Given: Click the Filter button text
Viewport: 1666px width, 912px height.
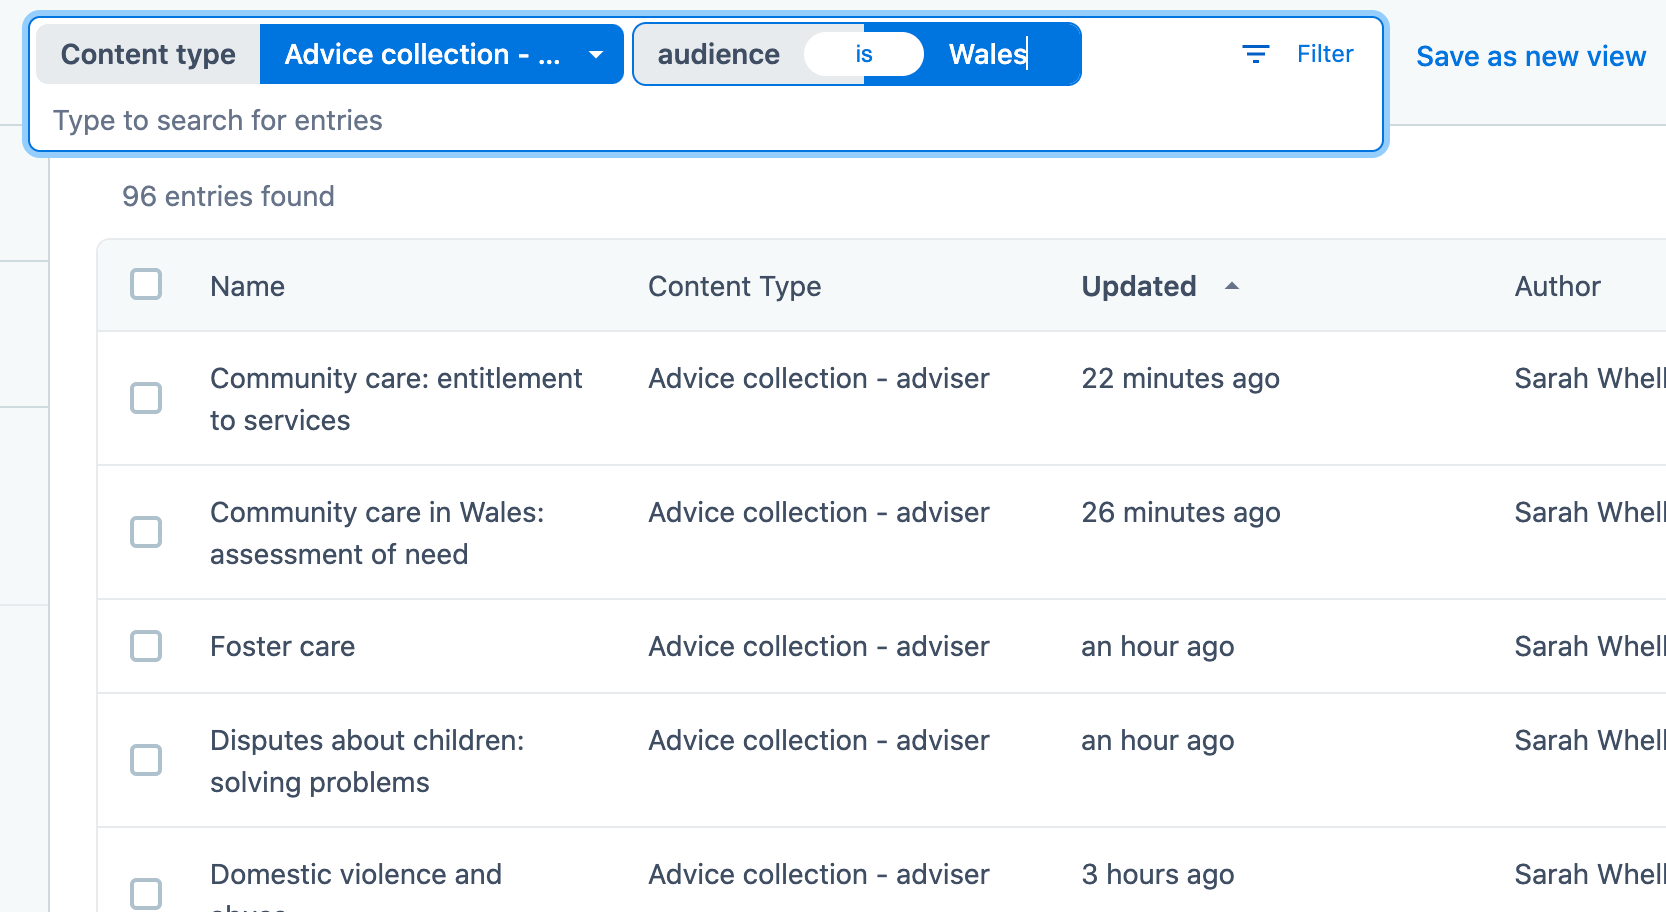Looking at the screenshot, I should tap(1325, 54).
